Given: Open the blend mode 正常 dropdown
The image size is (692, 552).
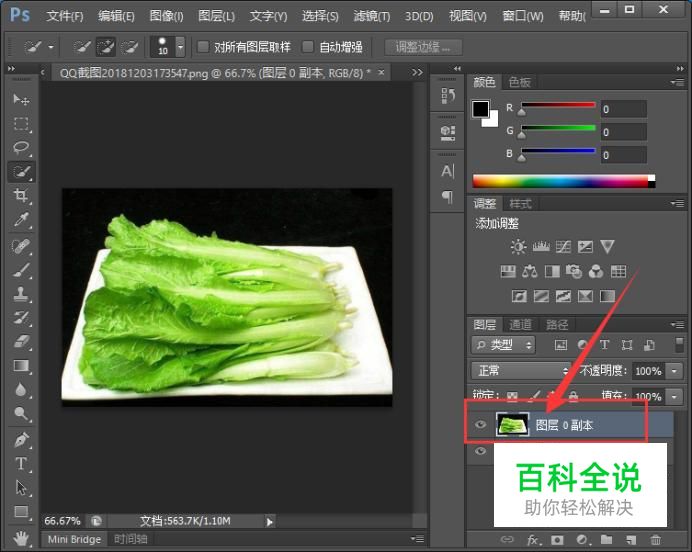Looking at the screenshot, I should [521, 370].
